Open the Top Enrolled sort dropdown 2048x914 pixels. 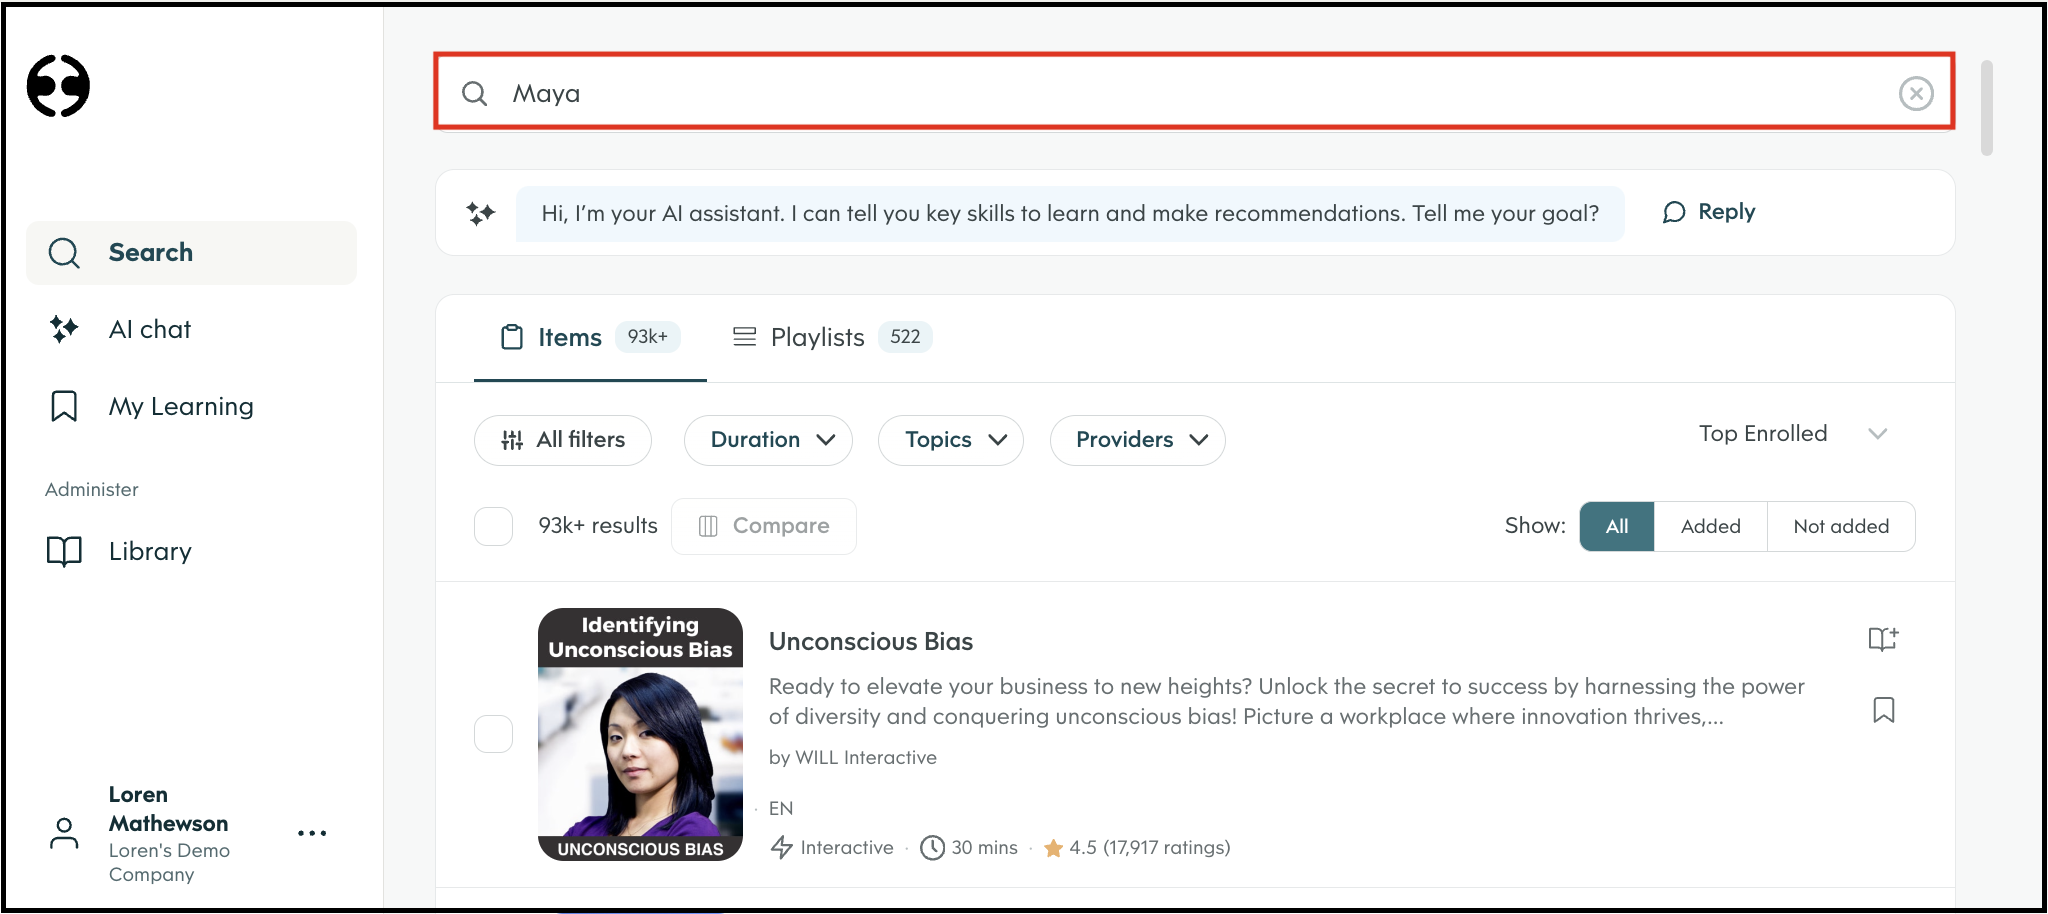pos(1792,434)
